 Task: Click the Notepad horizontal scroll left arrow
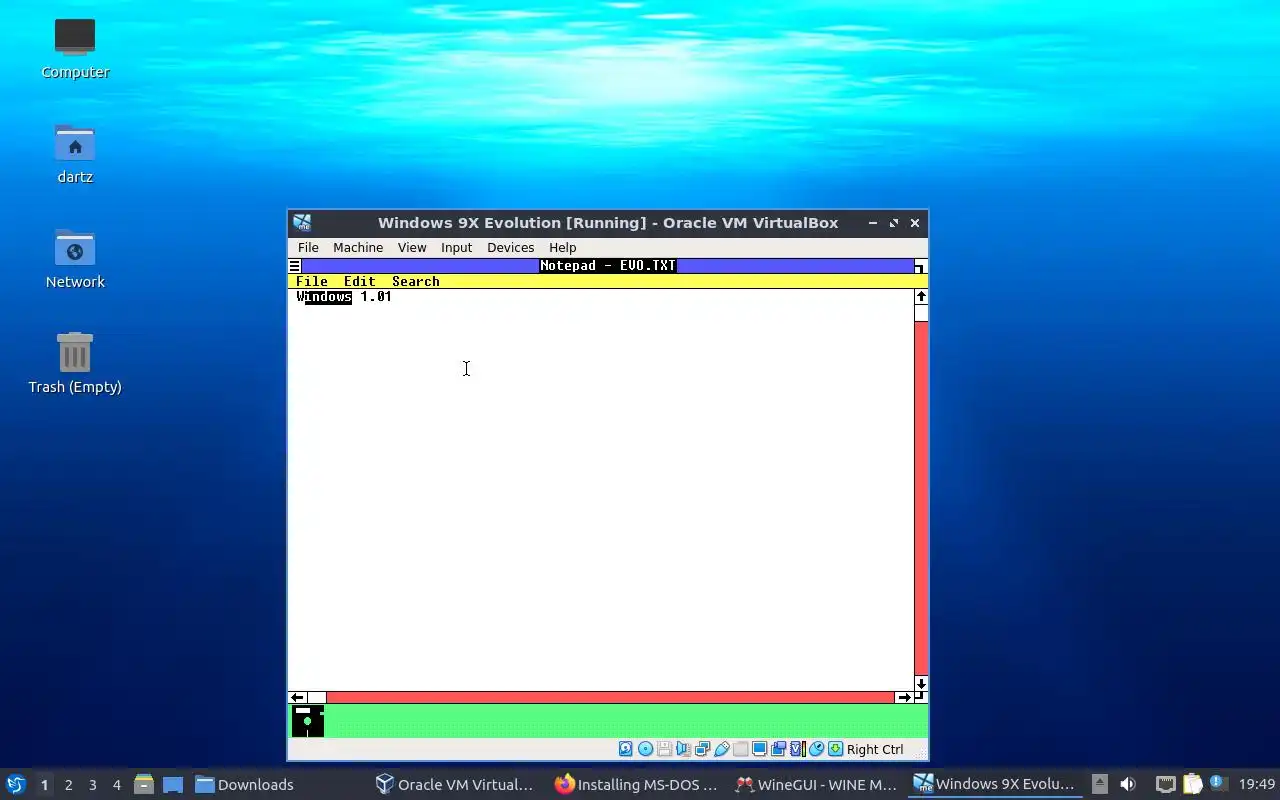pos(297,697)
